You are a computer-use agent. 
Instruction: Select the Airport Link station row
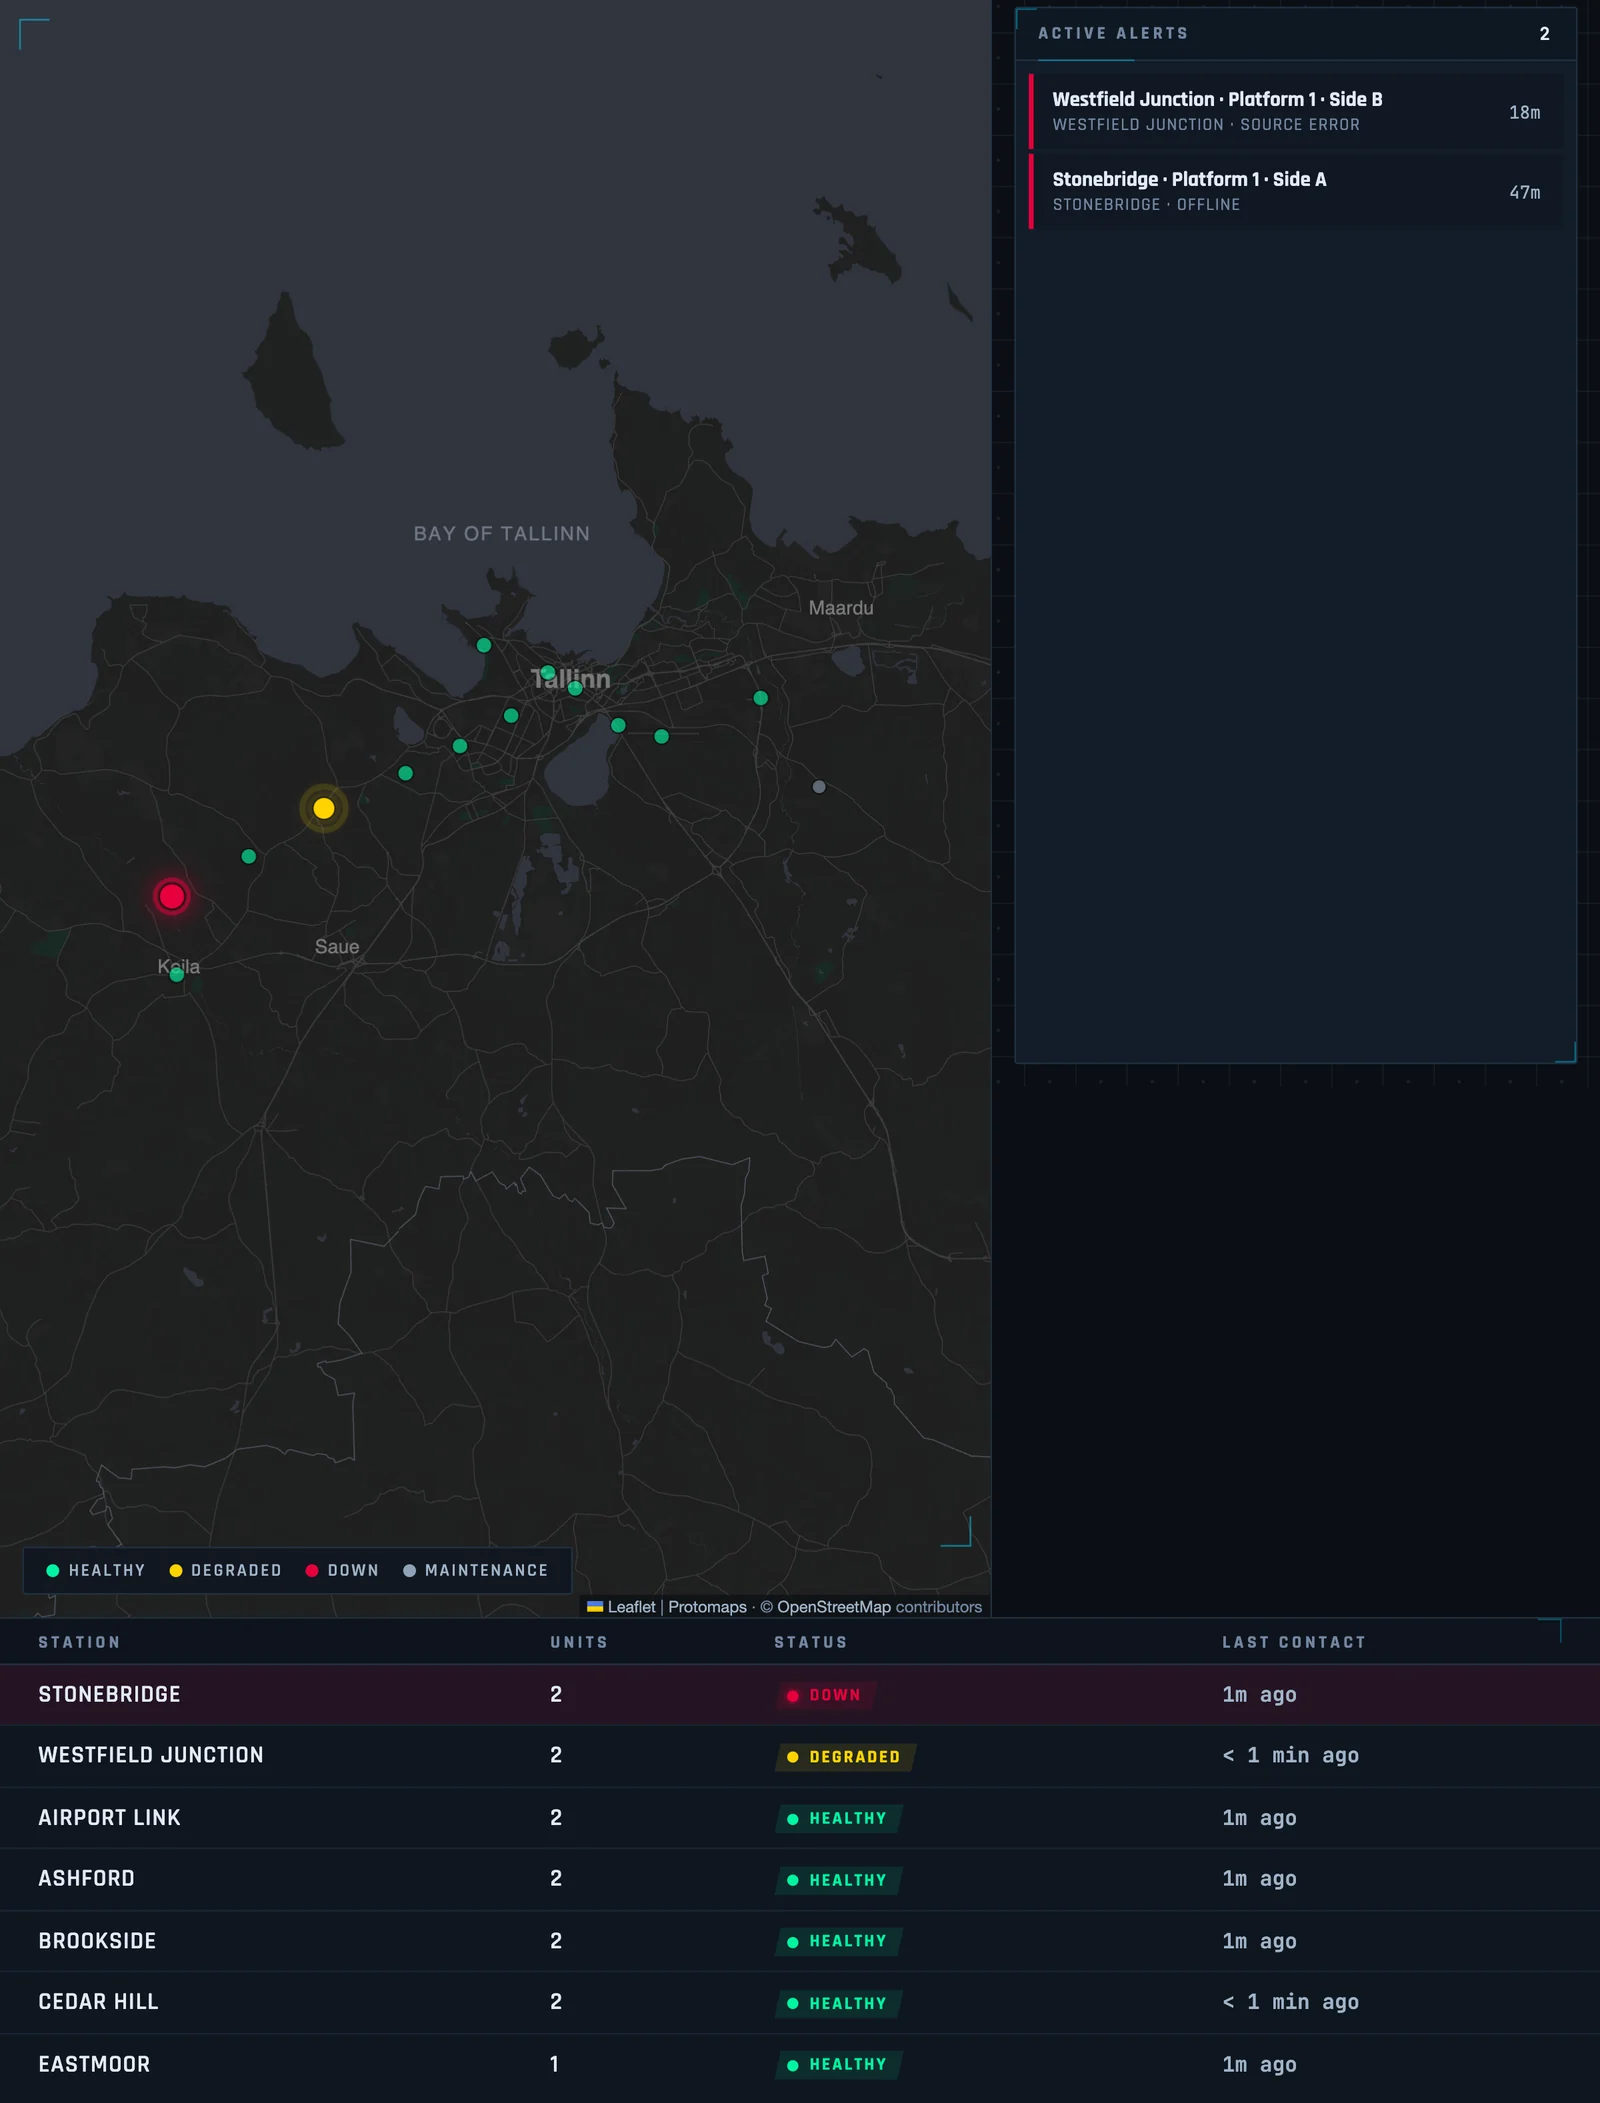click(800, 1817)
